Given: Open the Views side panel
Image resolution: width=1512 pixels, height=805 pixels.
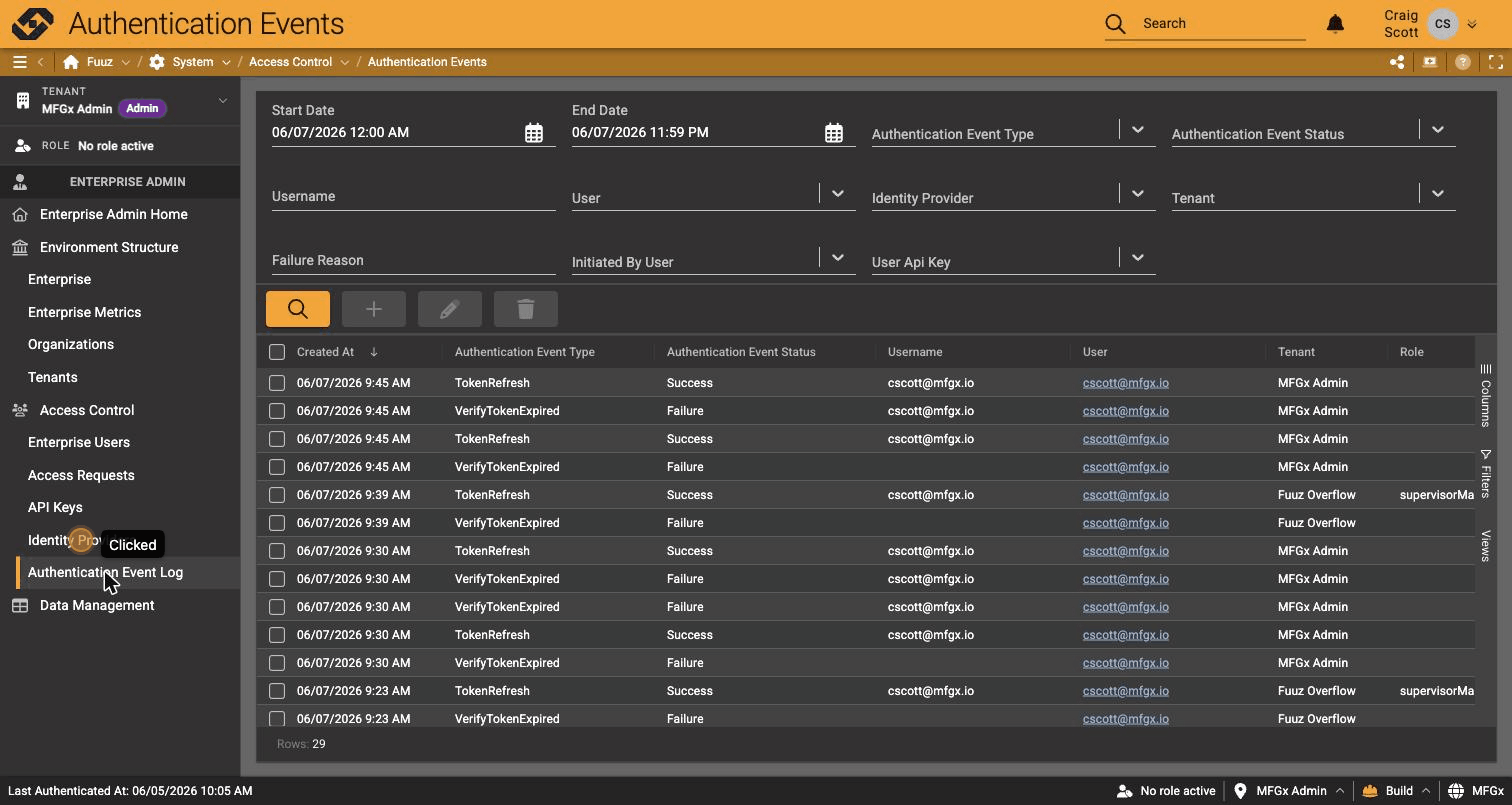Looking at the screenshot, I should [x=1486, y=545].
